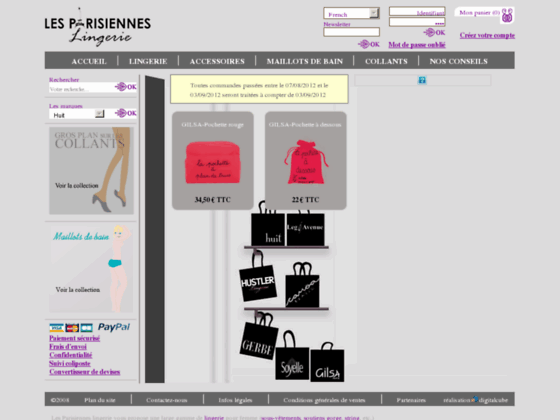Open Mon panier cart link
The width and height of the screenshot is (560, 420).
pos(479,12)
